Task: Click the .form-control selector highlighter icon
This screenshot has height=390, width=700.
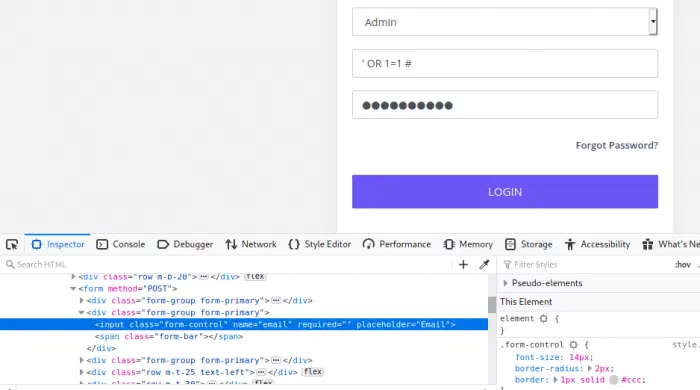Action: point(573,344)
